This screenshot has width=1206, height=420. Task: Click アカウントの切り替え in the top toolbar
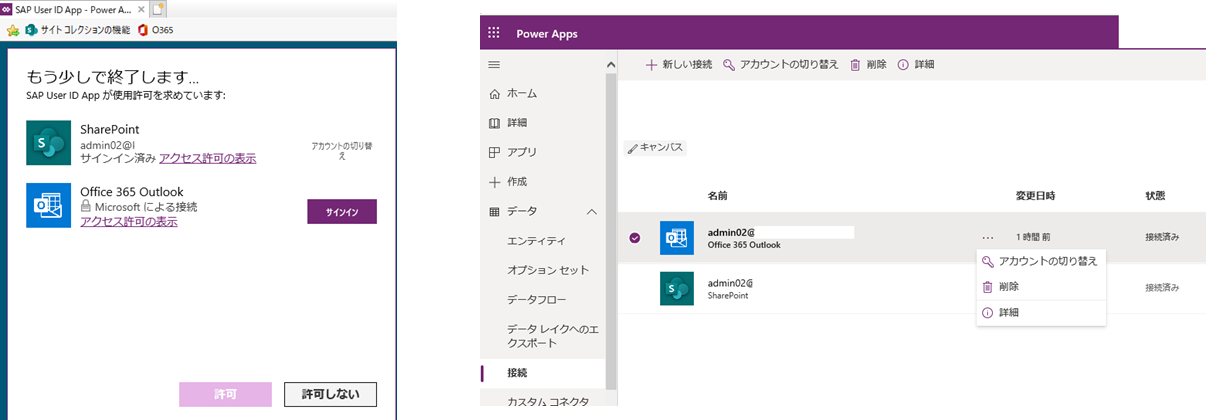pos(781,64)
